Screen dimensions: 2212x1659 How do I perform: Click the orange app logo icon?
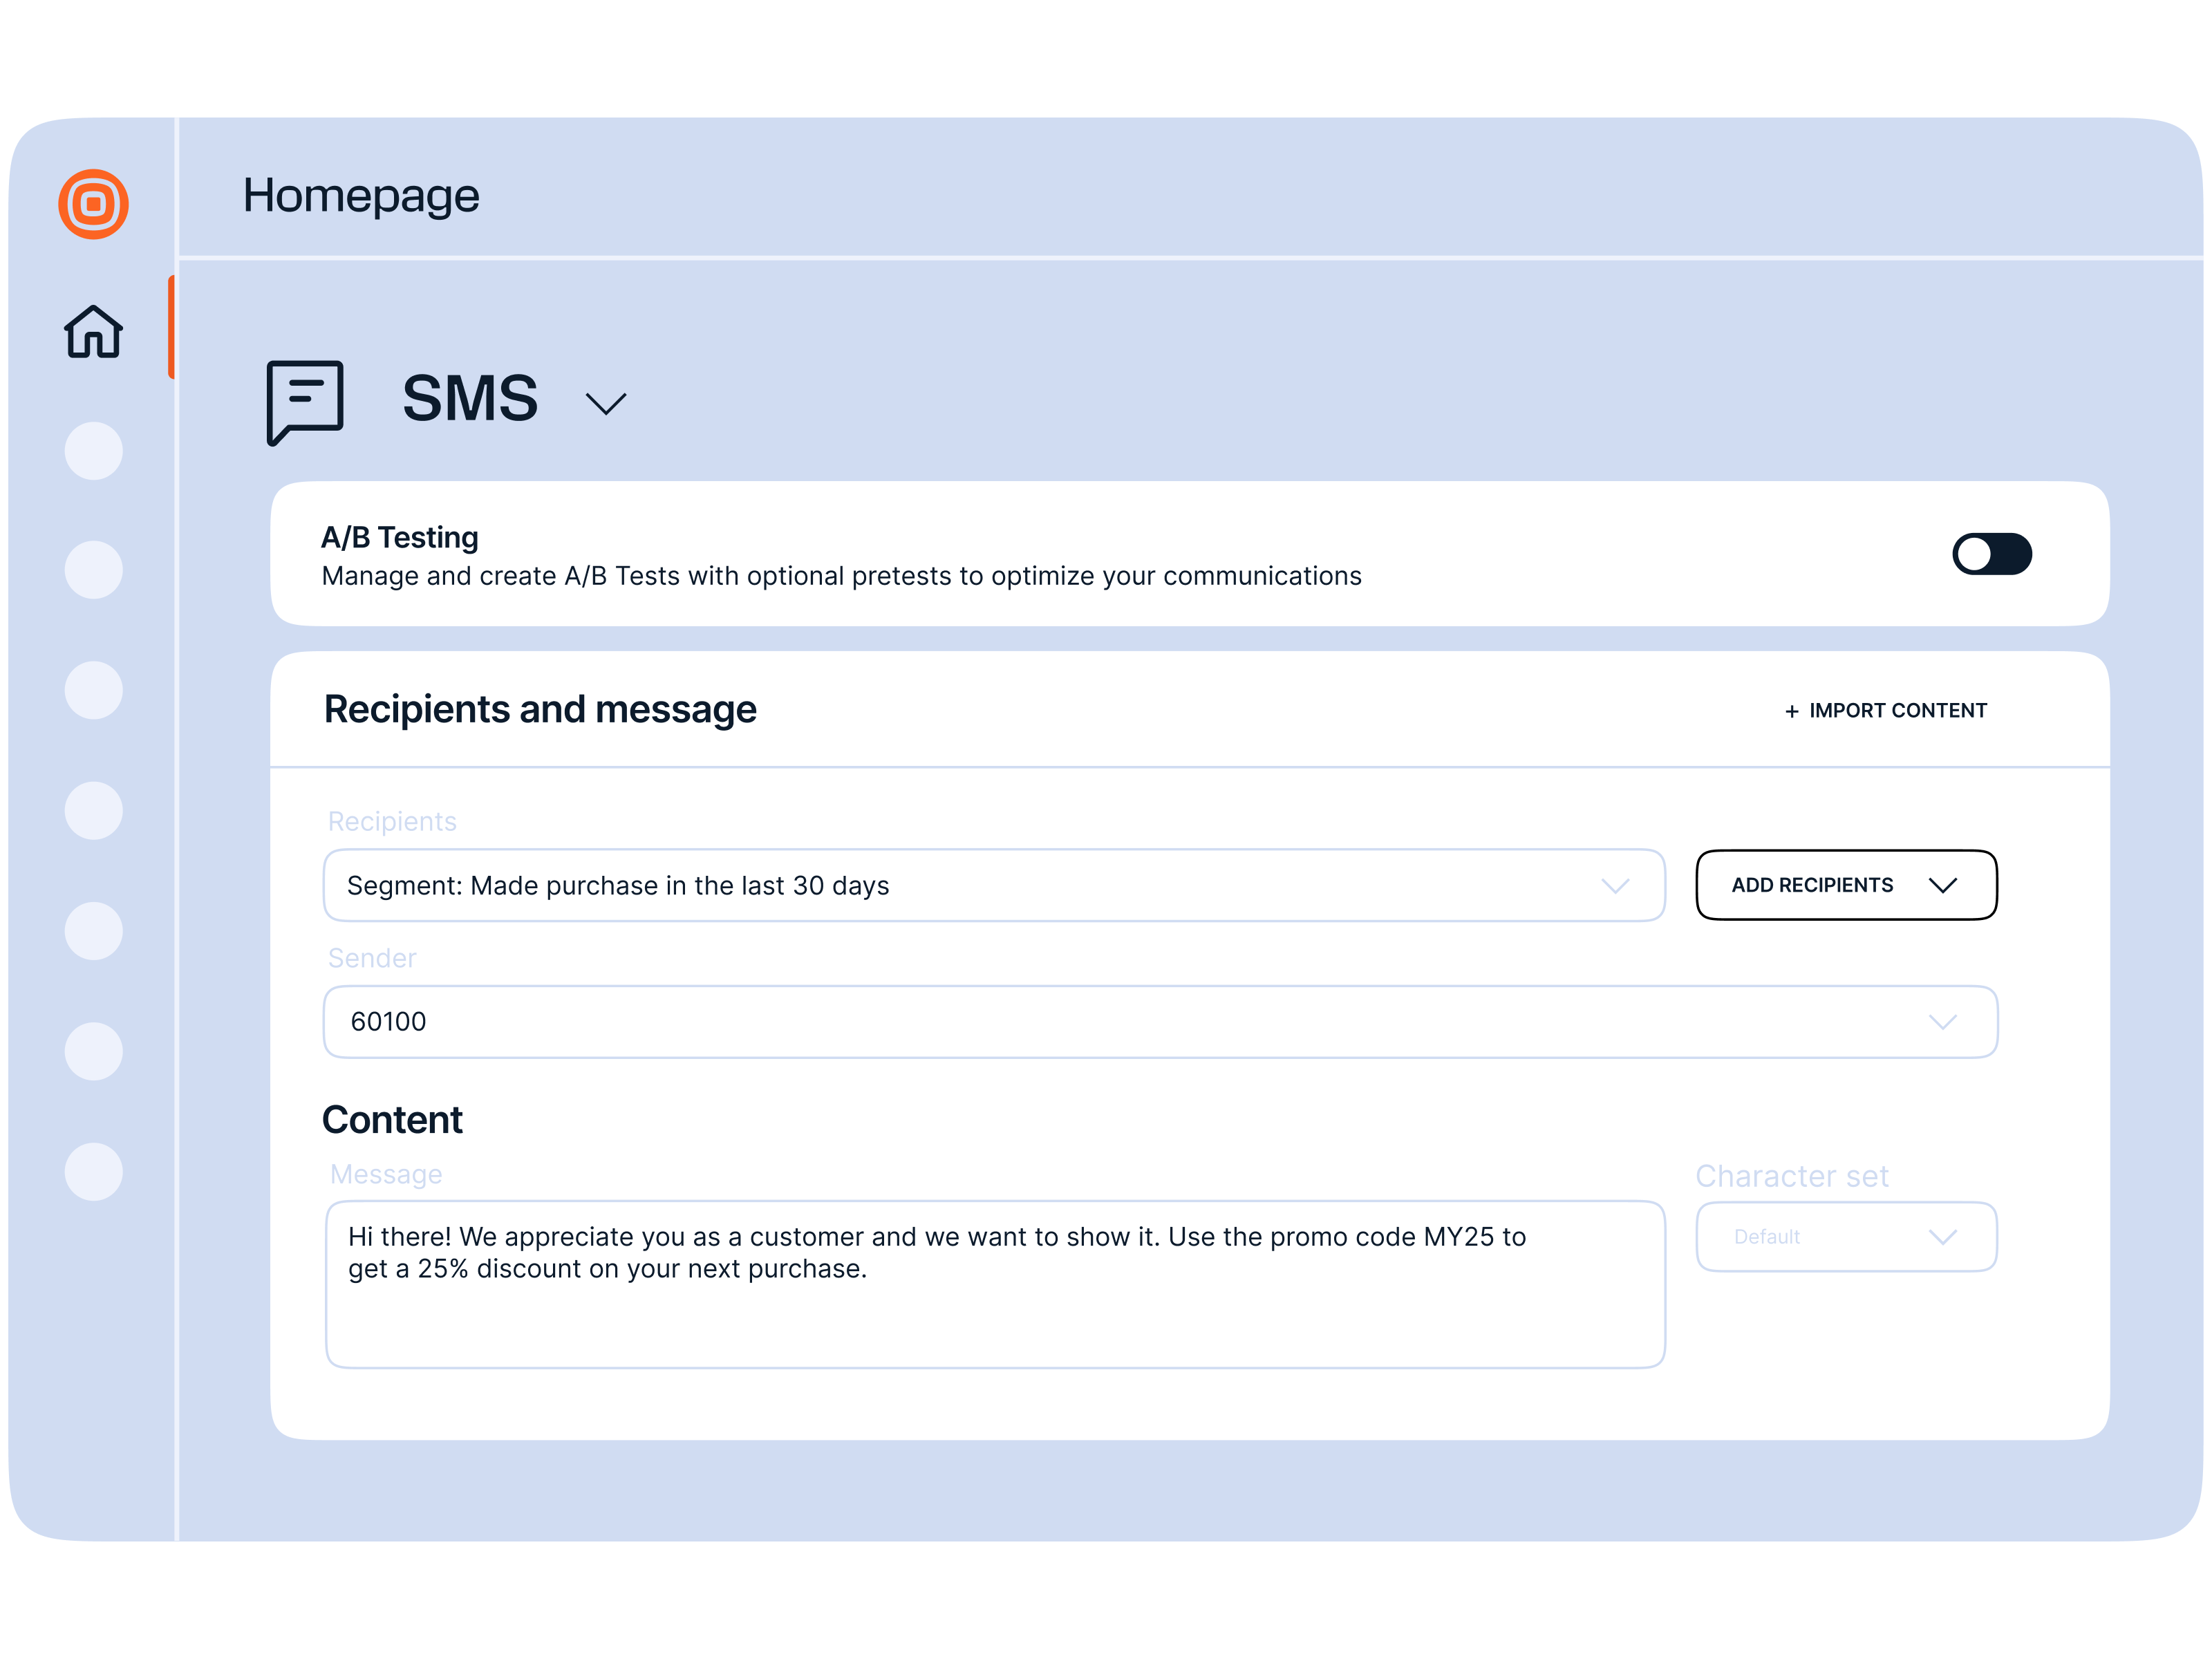pyautogui.click(x=93, y=204)
